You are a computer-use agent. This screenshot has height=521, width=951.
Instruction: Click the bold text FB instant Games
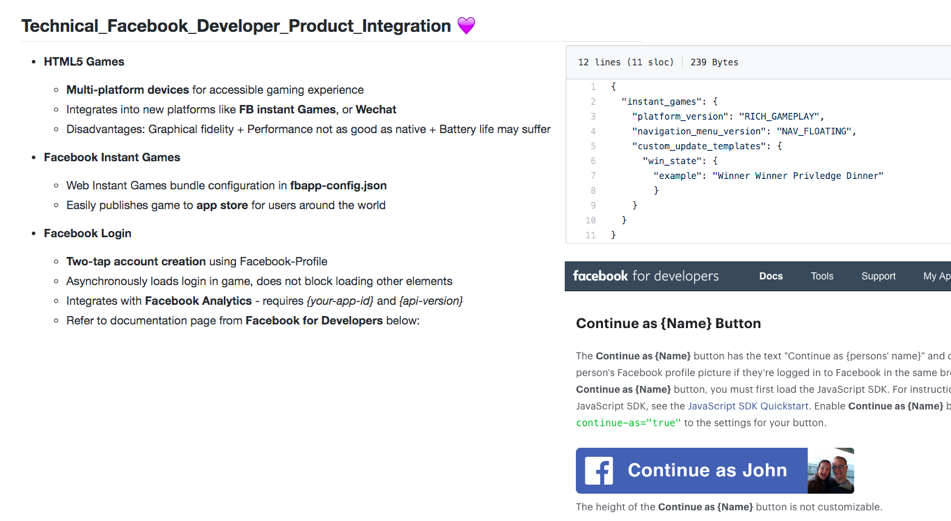pos(287,110)
